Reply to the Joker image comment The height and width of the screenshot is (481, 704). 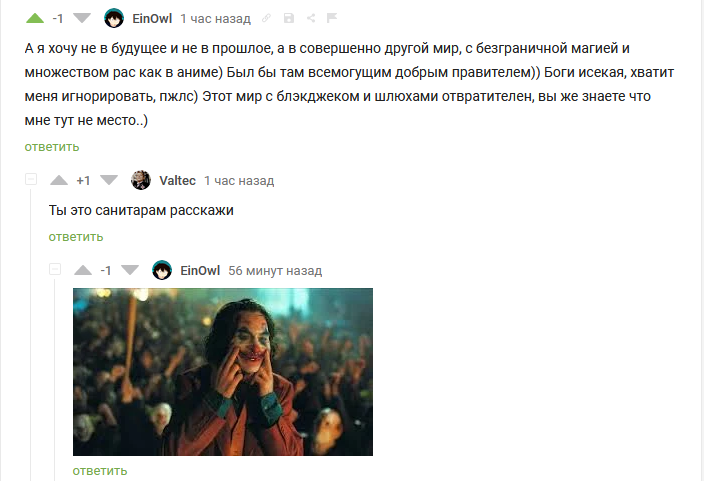[x=100, y=471]
